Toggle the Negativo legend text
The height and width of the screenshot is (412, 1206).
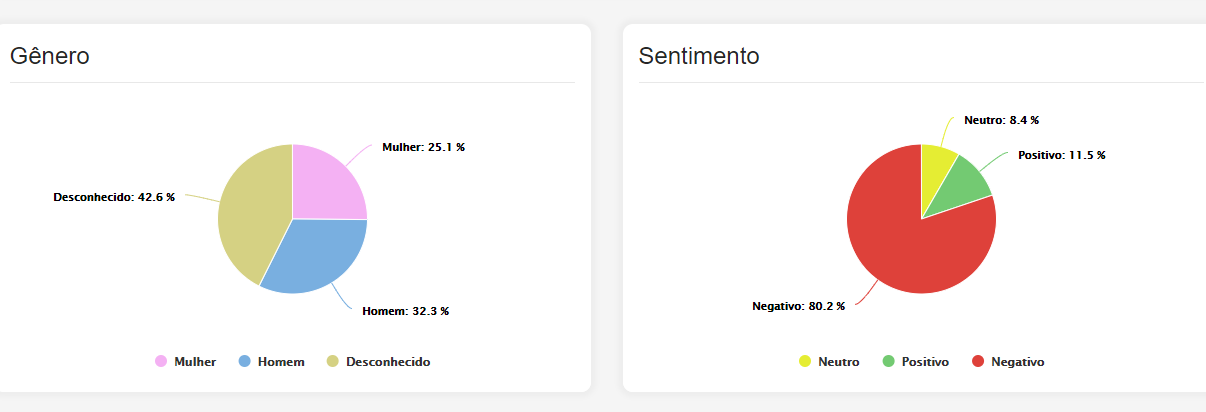pyautogui.click(x=1017, y=362)
